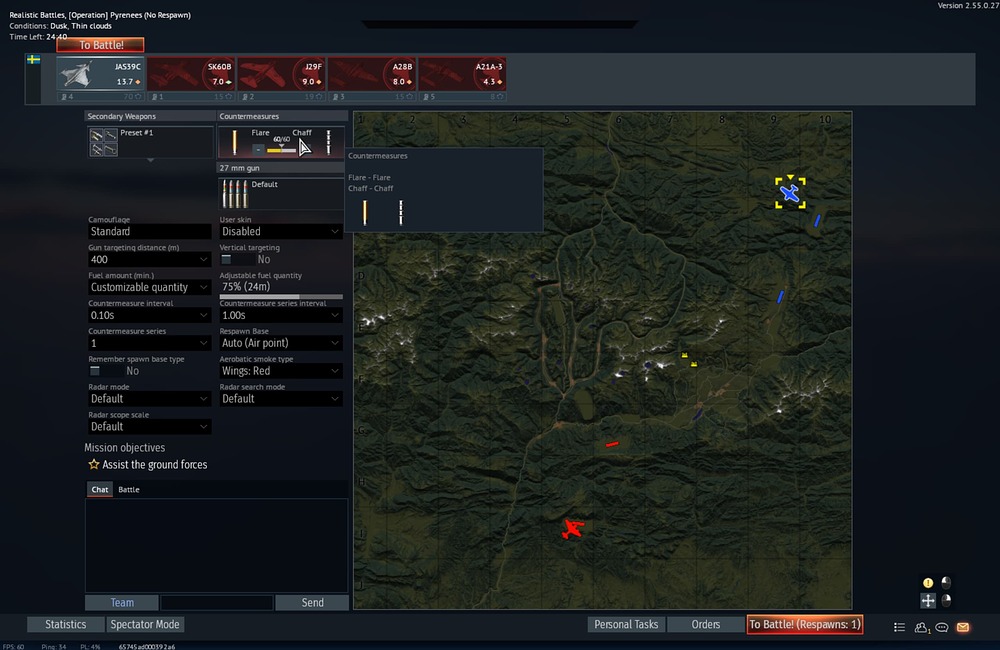This screenshot has width=1000, height=650.
Task: Open the squad contacts icon showing 1
Action: [920, 627]
